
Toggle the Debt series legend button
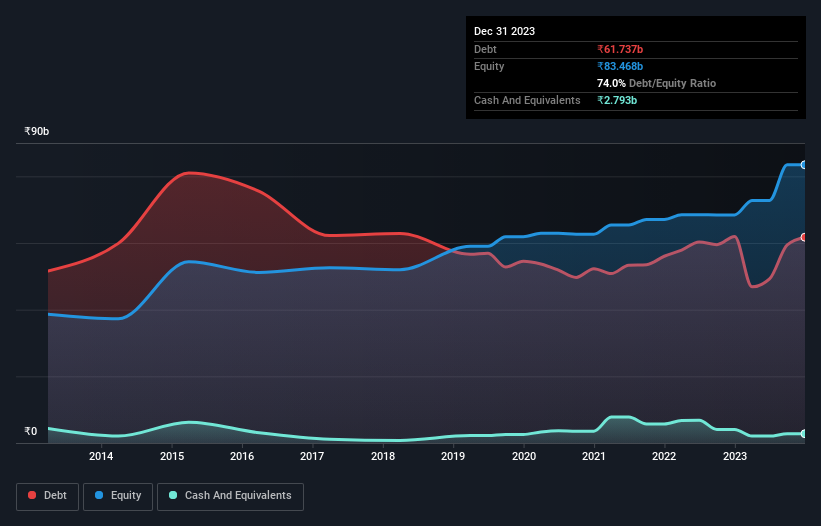(x=48, y=496)
